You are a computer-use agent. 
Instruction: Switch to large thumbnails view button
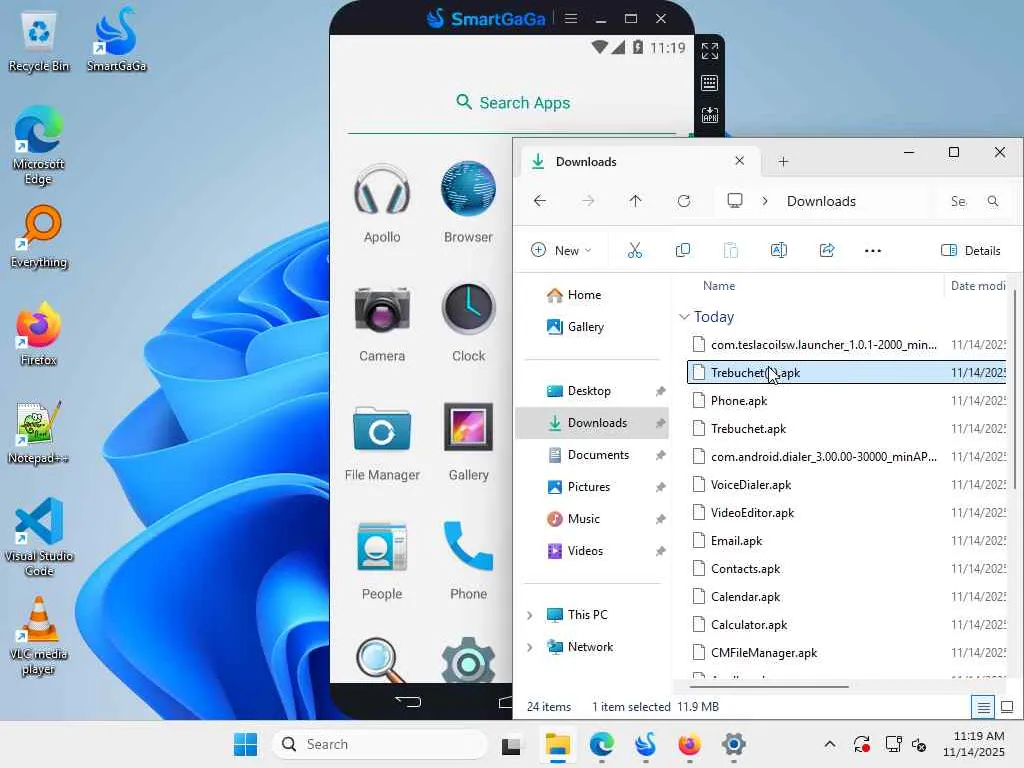(1007, 707)
